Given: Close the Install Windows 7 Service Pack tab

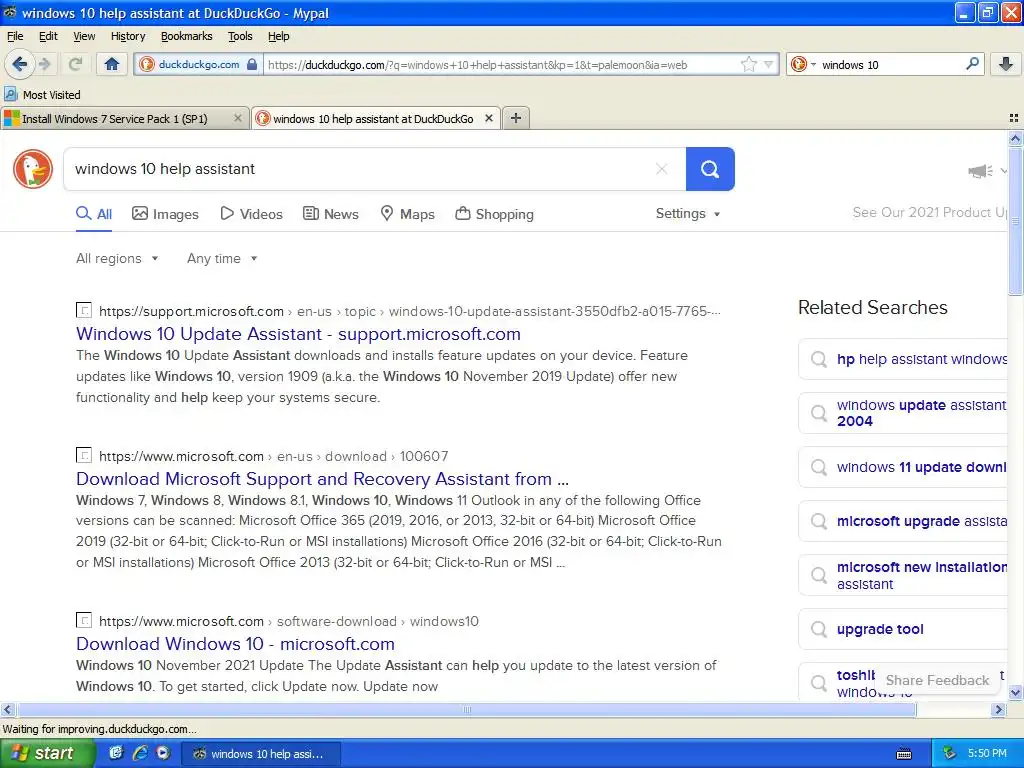Looking at the screenshot, I should [x=238, y=118].
